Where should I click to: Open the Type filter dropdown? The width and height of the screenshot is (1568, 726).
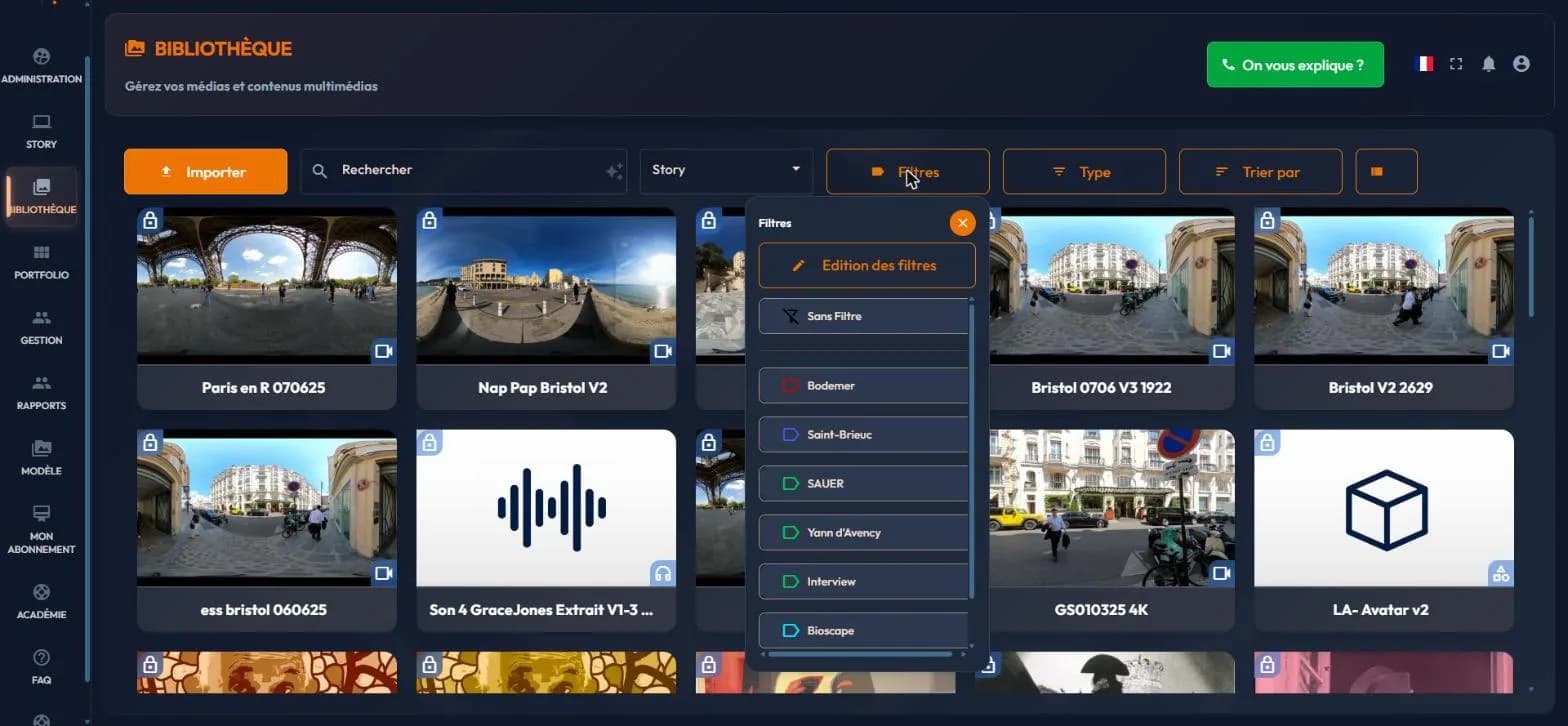click(1084, 171)
